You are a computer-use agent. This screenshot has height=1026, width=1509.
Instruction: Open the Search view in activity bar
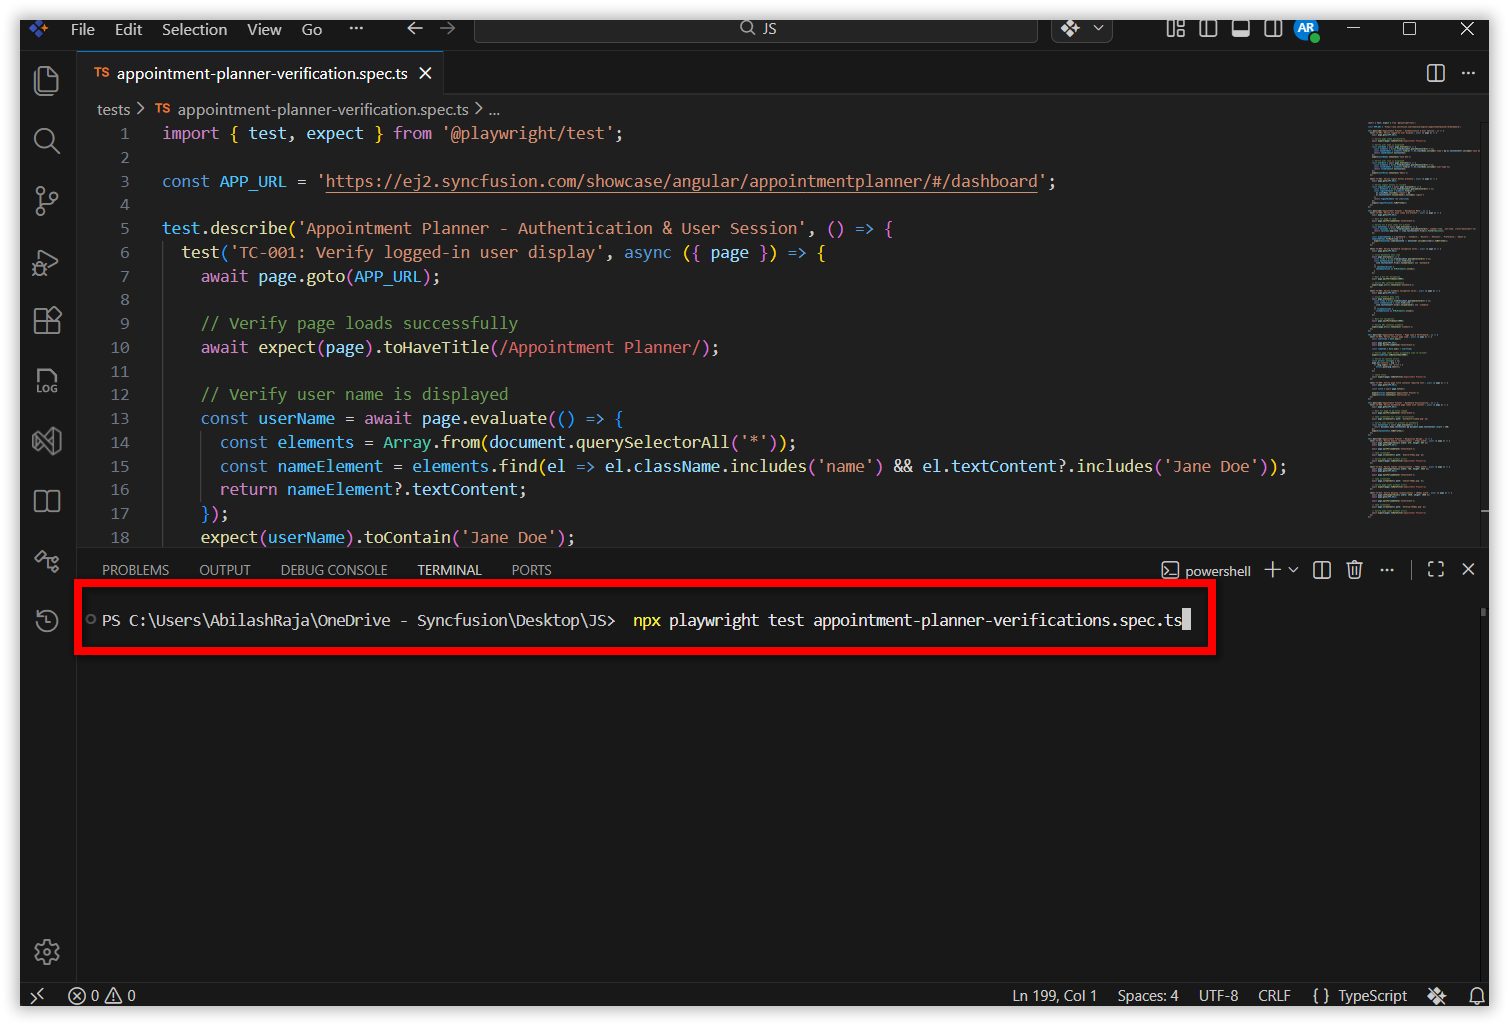pyautogui.click(x=47, y=141)
